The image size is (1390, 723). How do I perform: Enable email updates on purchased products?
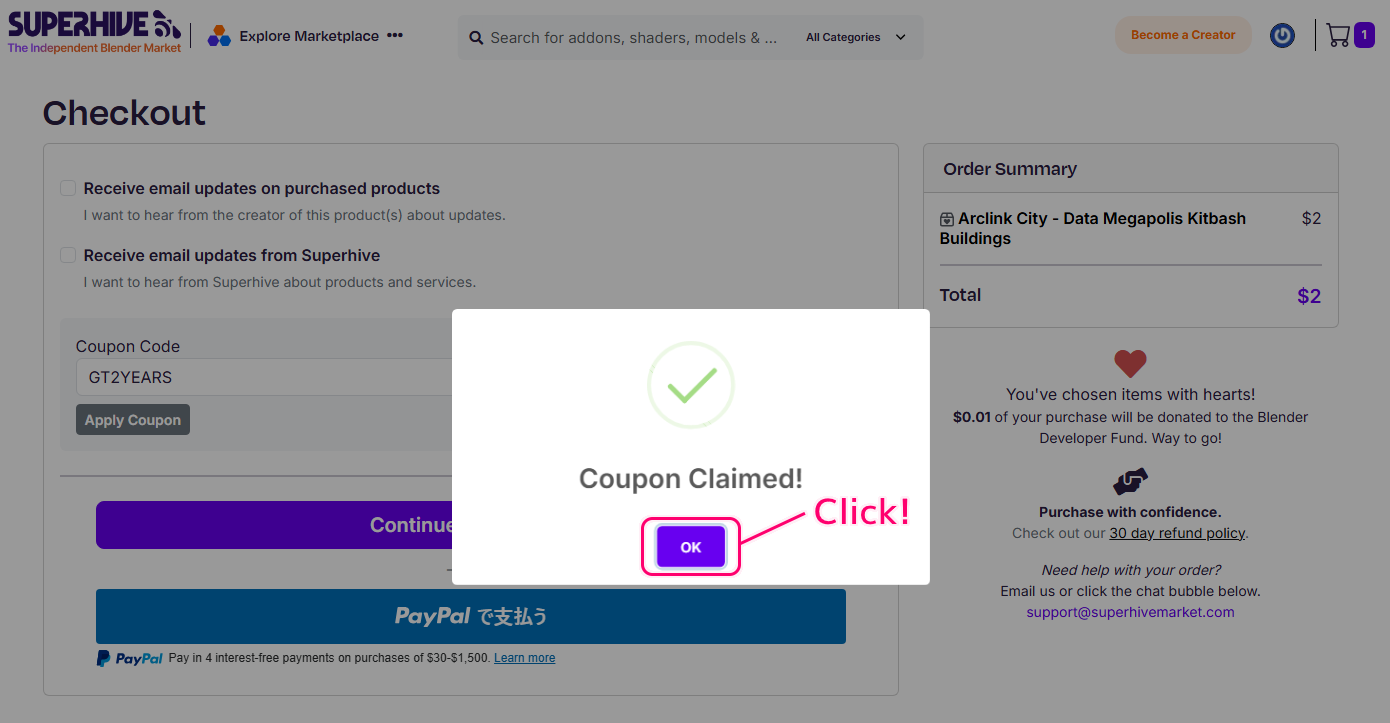[x=68, y=188]
